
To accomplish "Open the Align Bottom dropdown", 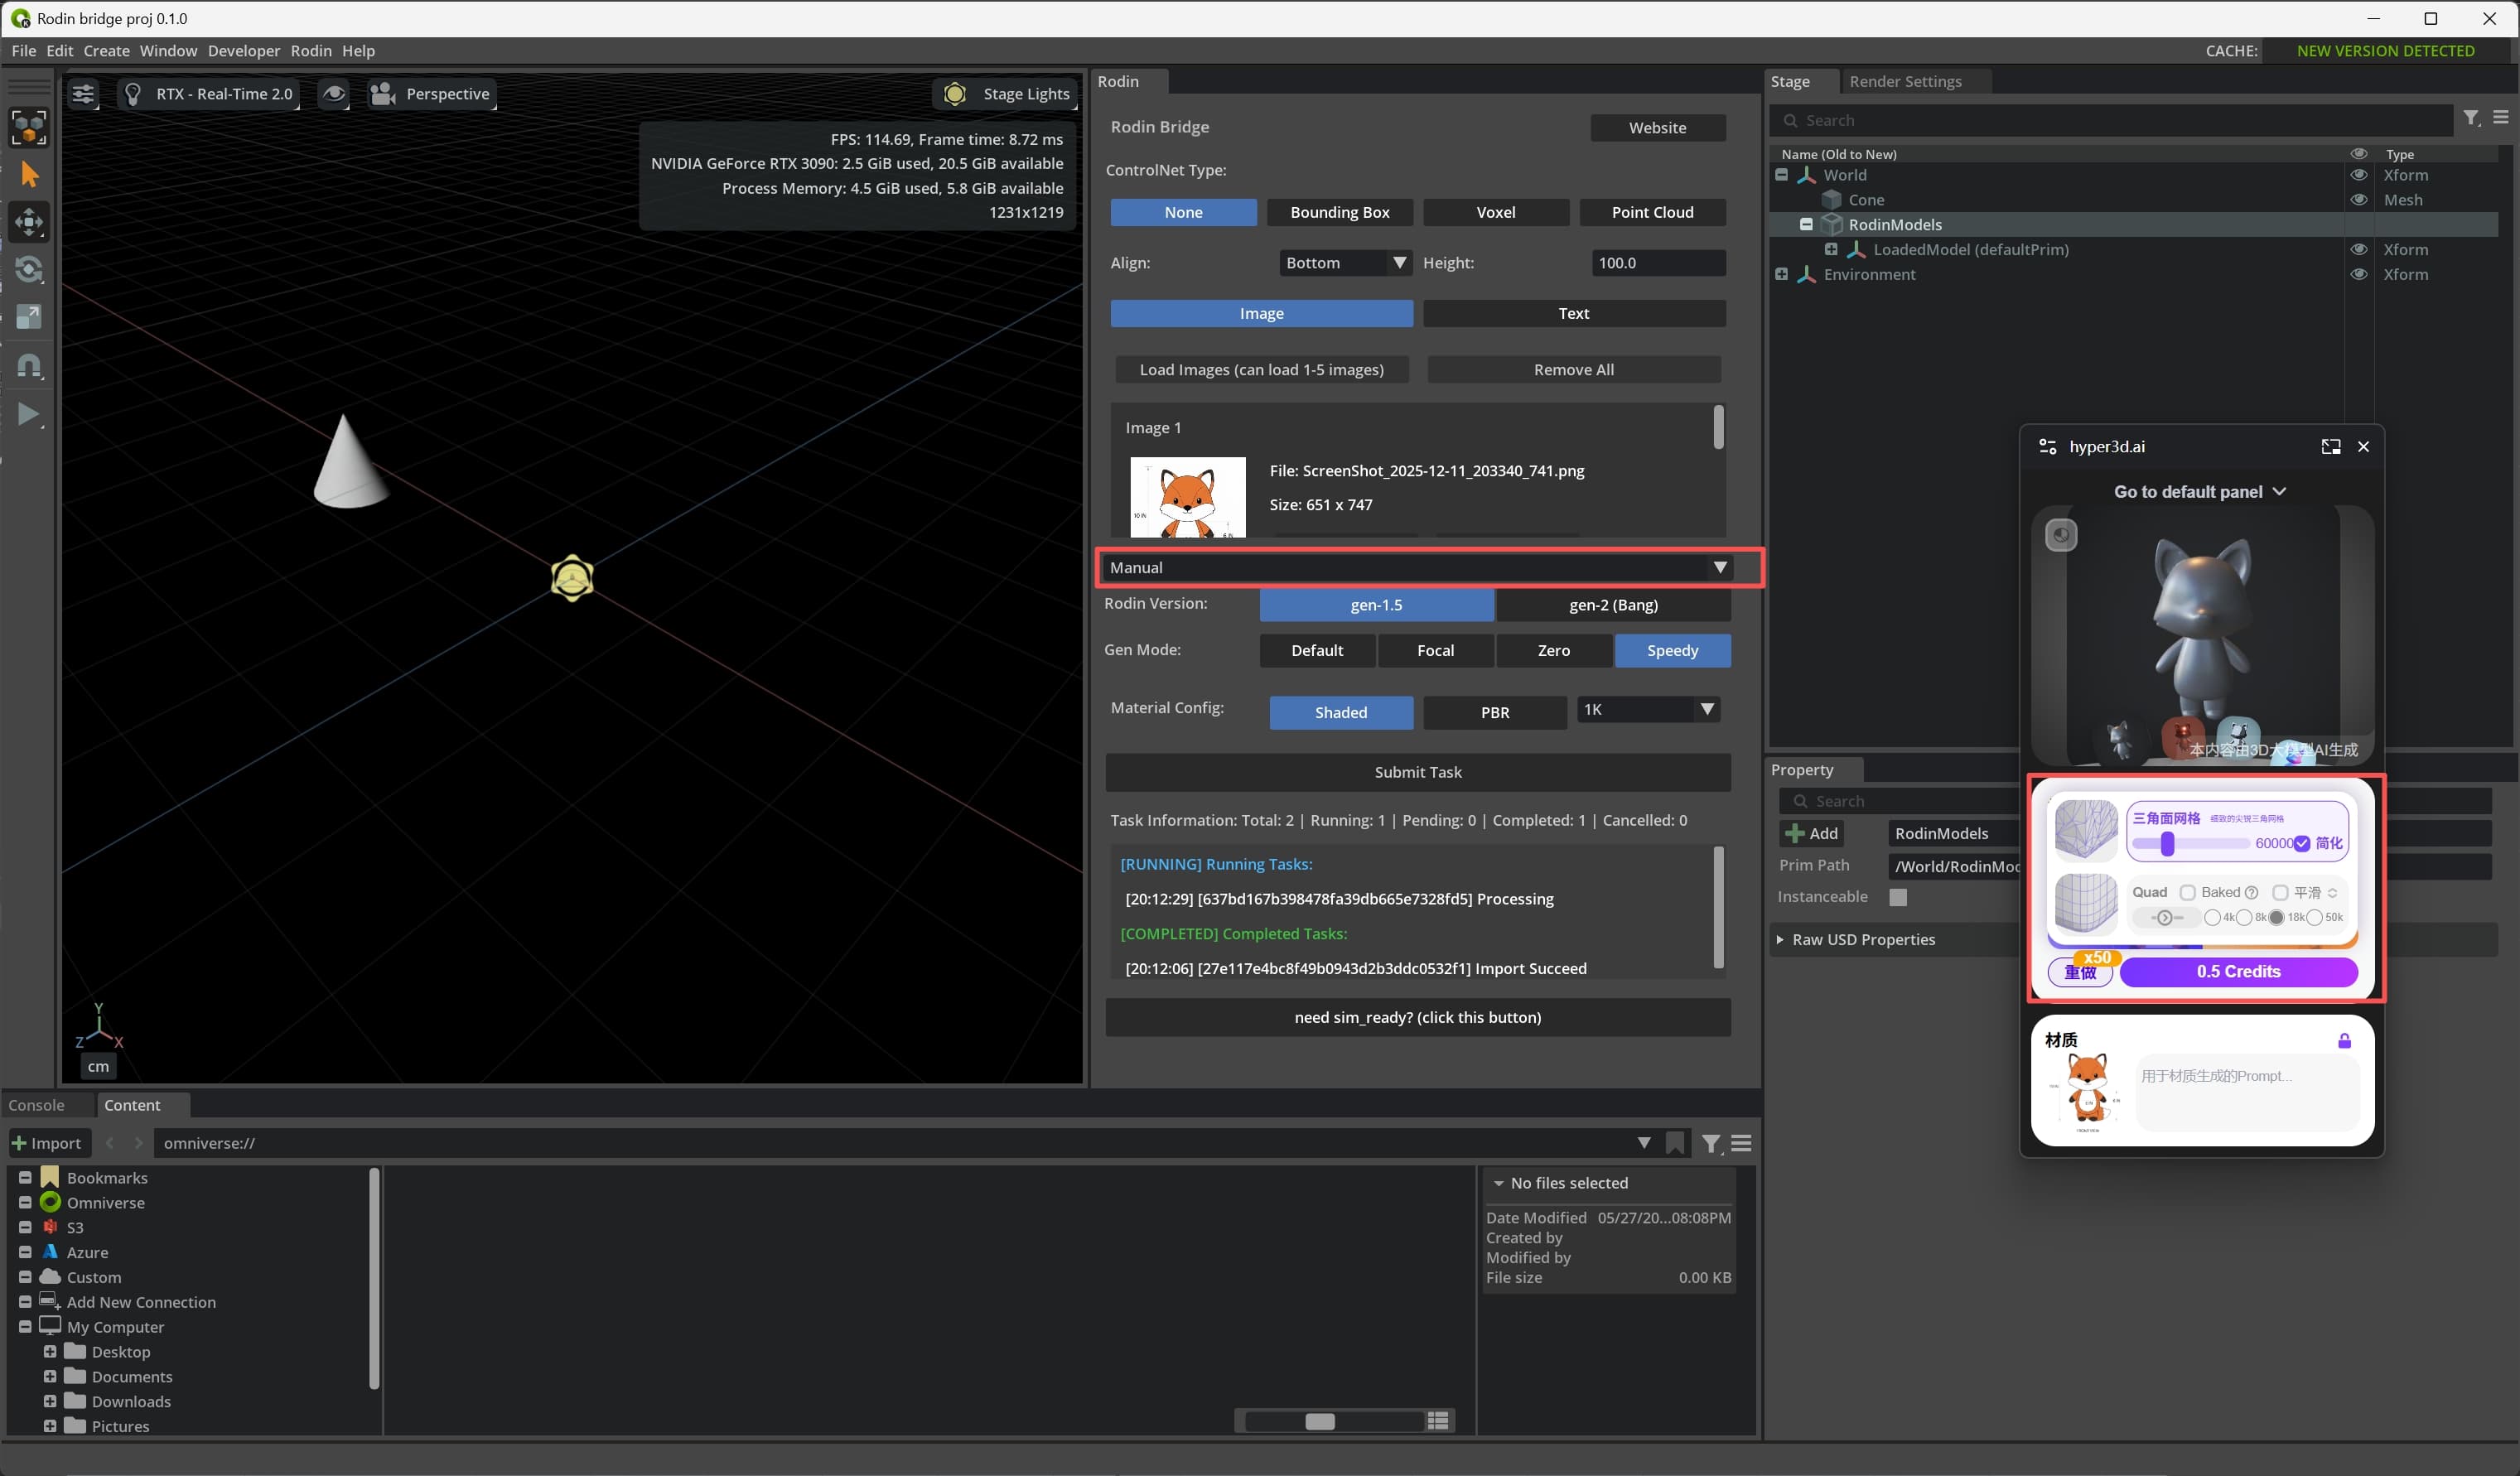I will pyautogui.click(x=1346, y=263).
